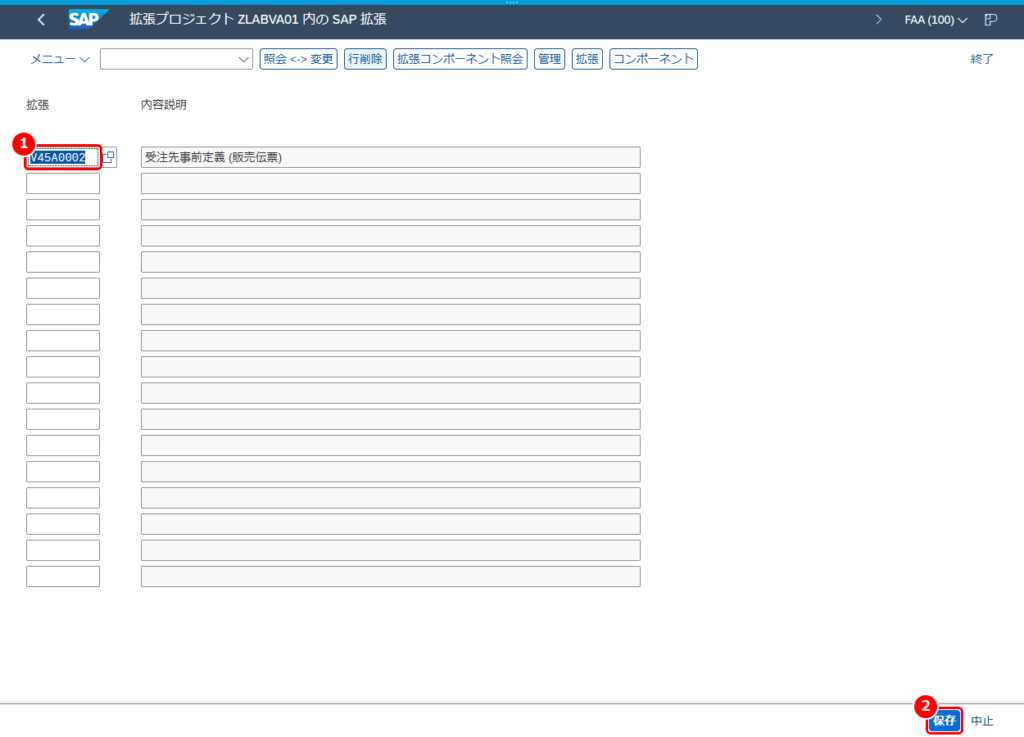This screenshot has width=1024, height=737.
Task: Save with the 保存 button
Action: click(x=944, y=721)
